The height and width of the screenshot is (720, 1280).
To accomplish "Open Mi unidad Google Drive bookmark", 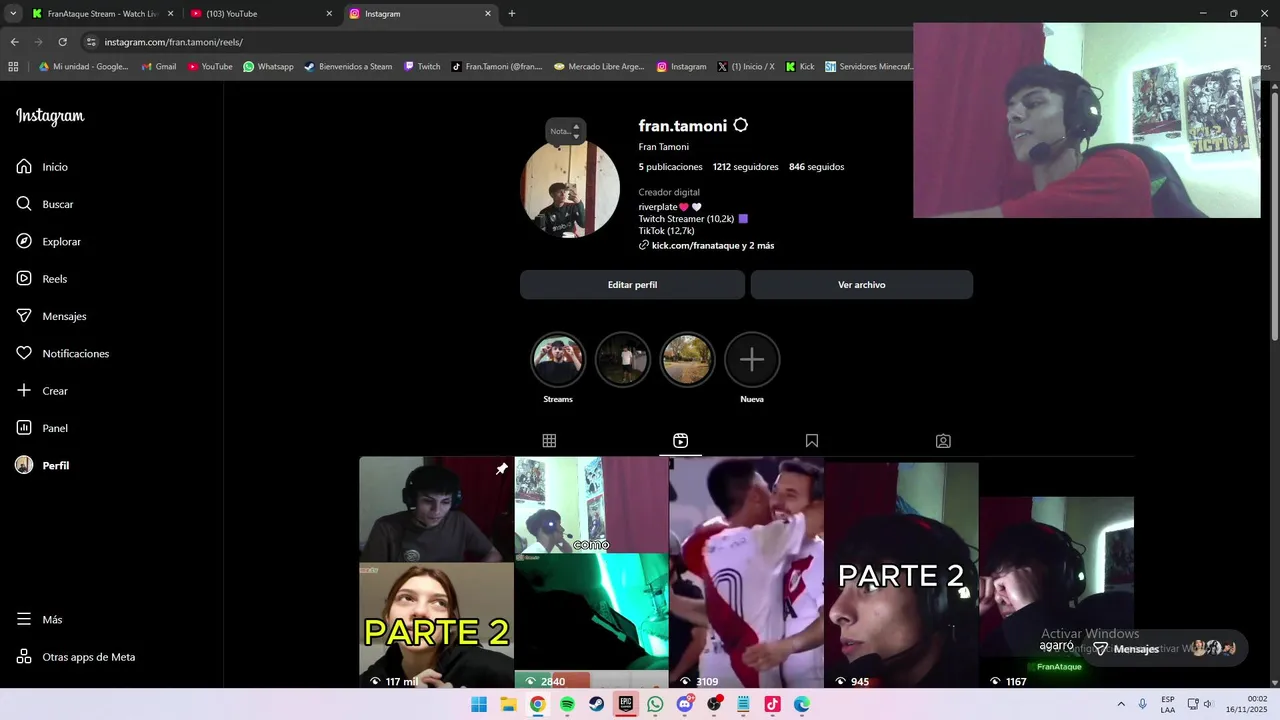I will tap(84, 67).
